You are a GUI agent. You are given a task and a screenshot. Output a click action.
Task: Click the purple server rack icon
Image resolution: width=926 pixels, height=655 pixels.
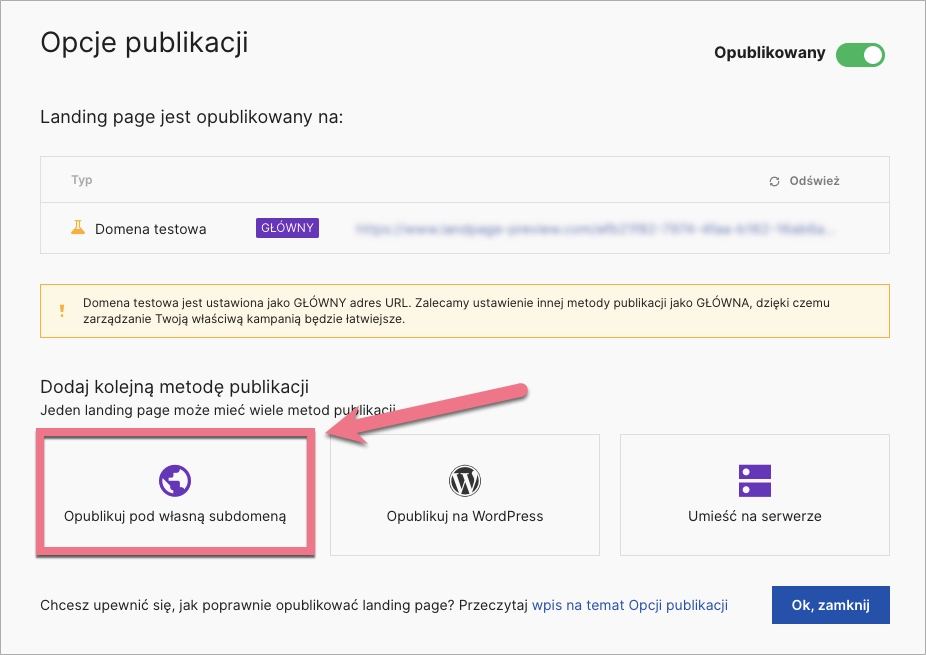point(755,481)
